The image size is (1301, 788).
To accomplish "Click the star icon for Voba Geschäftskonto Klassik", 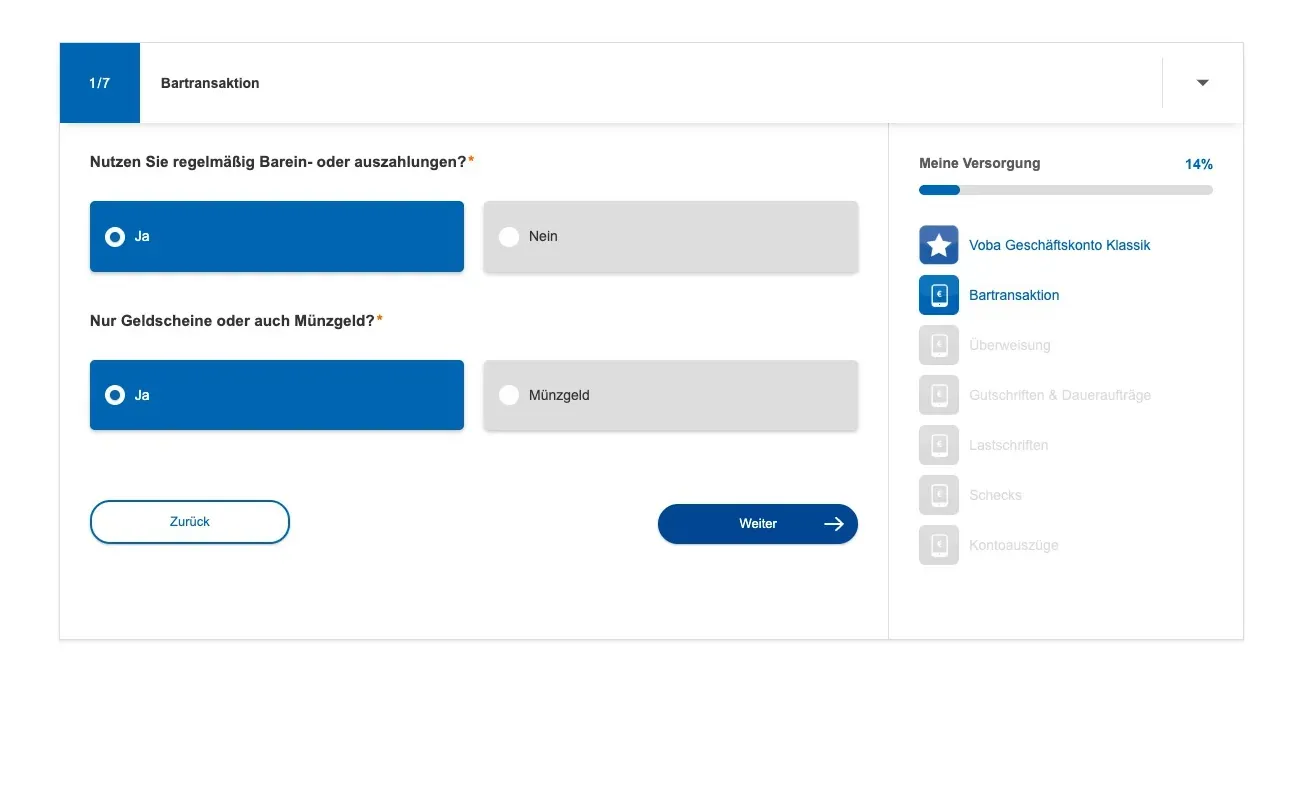I will pos(938,245).
